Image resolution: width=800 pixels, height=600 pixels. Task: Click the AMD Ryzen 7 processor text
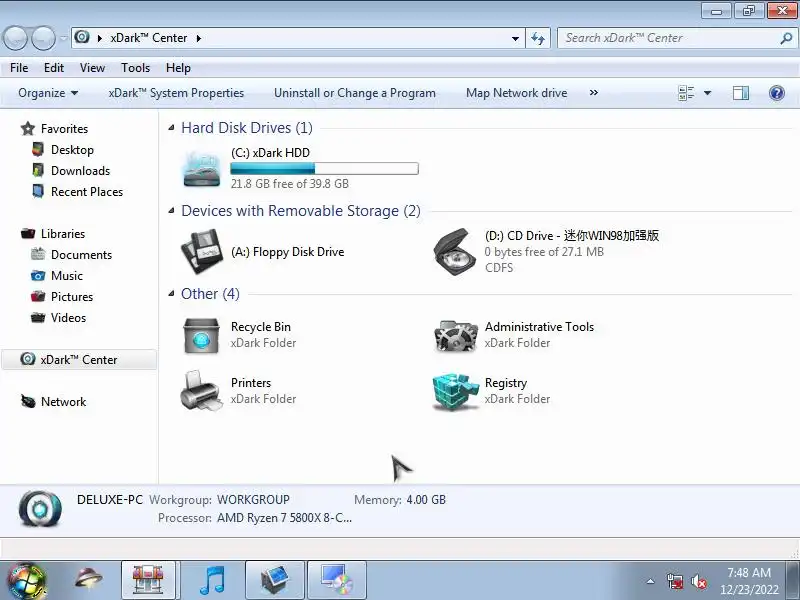pyautogui.click(x=284, y=518)
